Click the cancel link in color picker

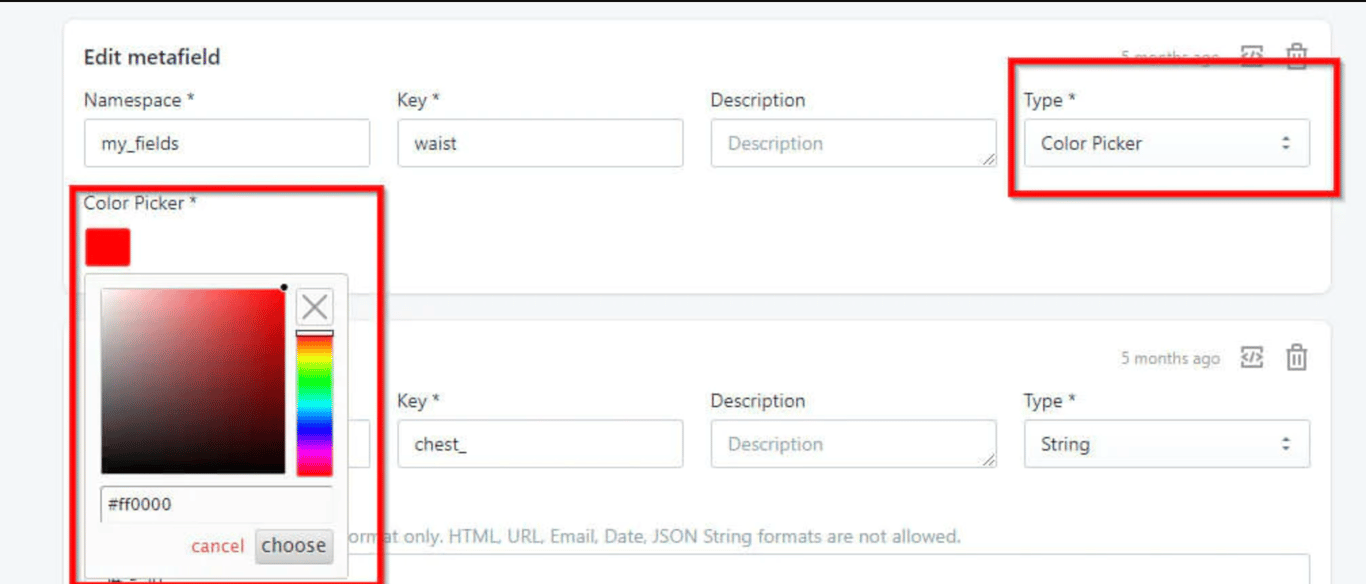click(217, 546)
